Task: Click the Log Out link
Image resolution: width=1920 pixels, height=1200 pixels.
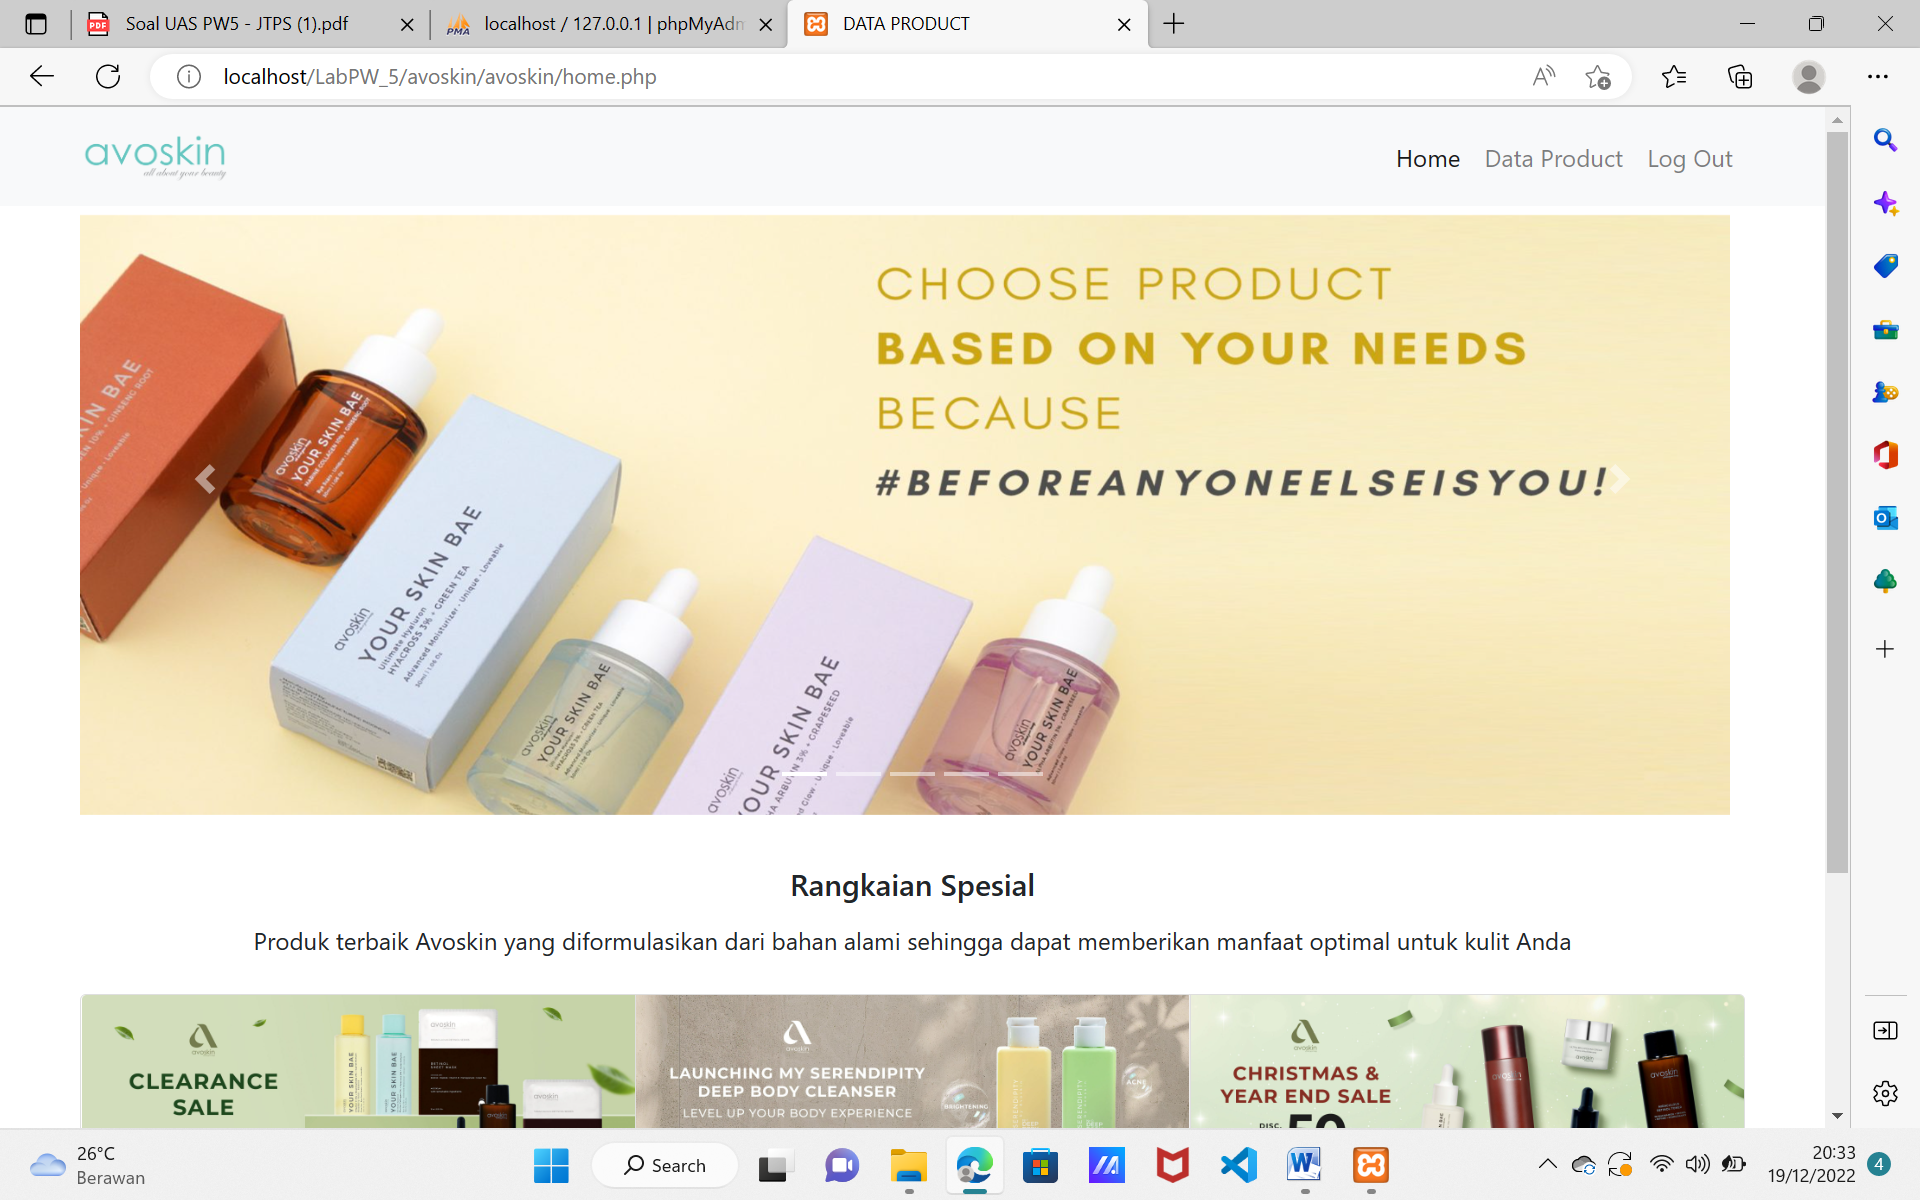Action: pos(1689,159)
